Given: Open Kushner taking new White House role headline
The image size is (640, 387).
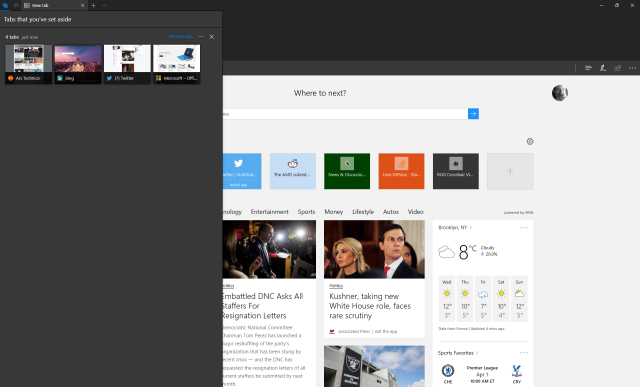Looking at the screenshot, I should [370, 306].
